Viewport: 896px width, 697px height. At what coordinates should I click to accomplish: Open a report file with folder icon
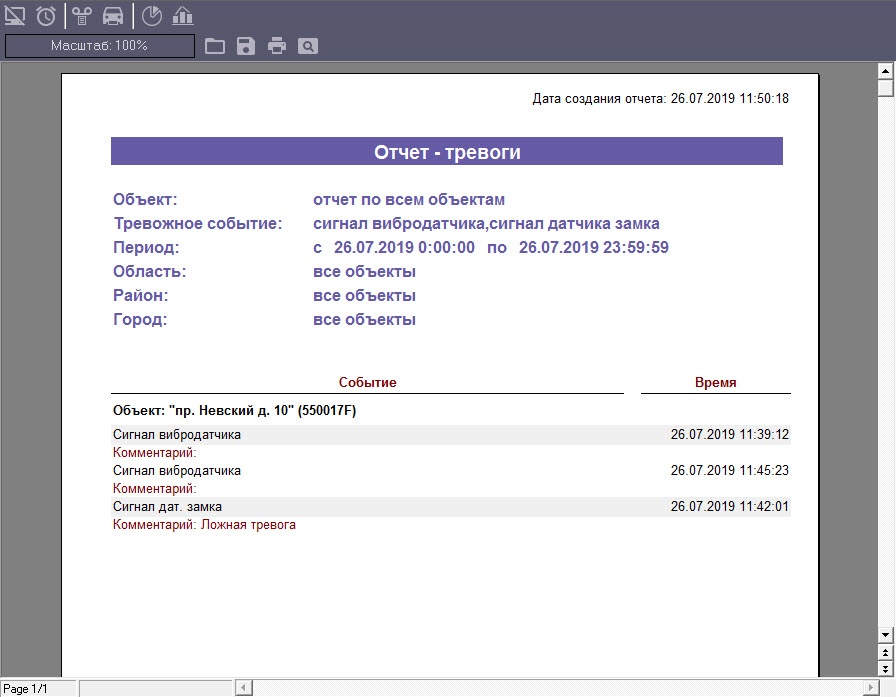click(214, 46)
